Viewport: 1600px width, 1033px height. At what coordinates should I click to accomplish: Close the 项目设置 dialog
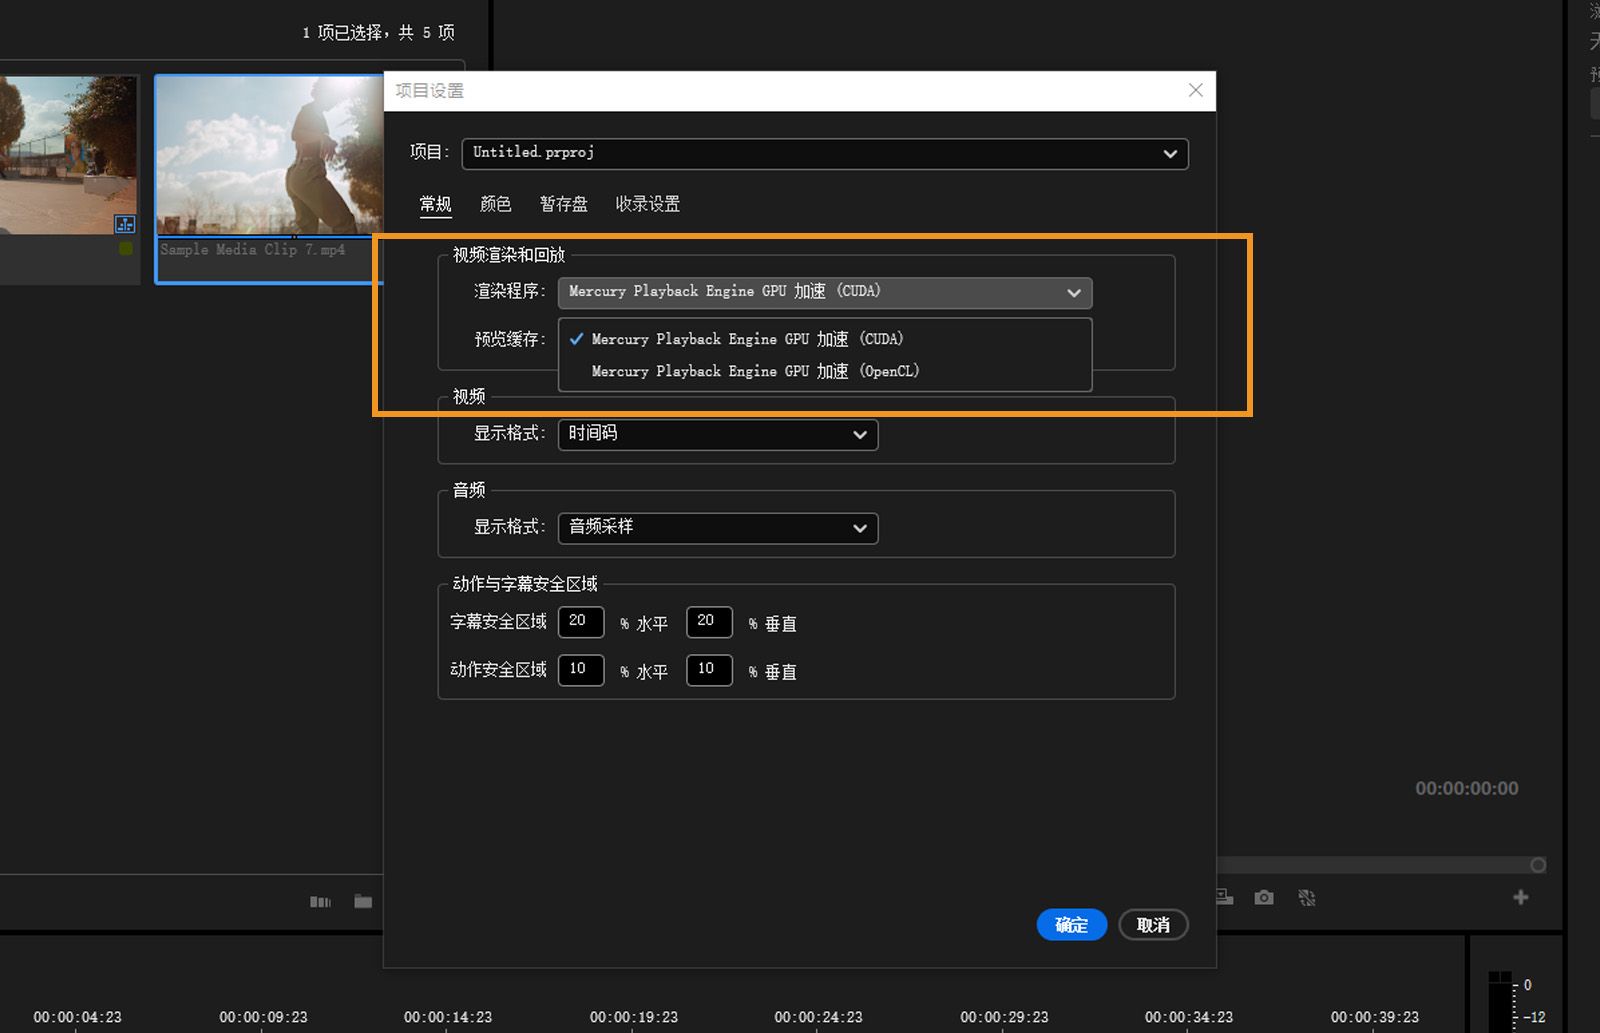pos(1195,90)
